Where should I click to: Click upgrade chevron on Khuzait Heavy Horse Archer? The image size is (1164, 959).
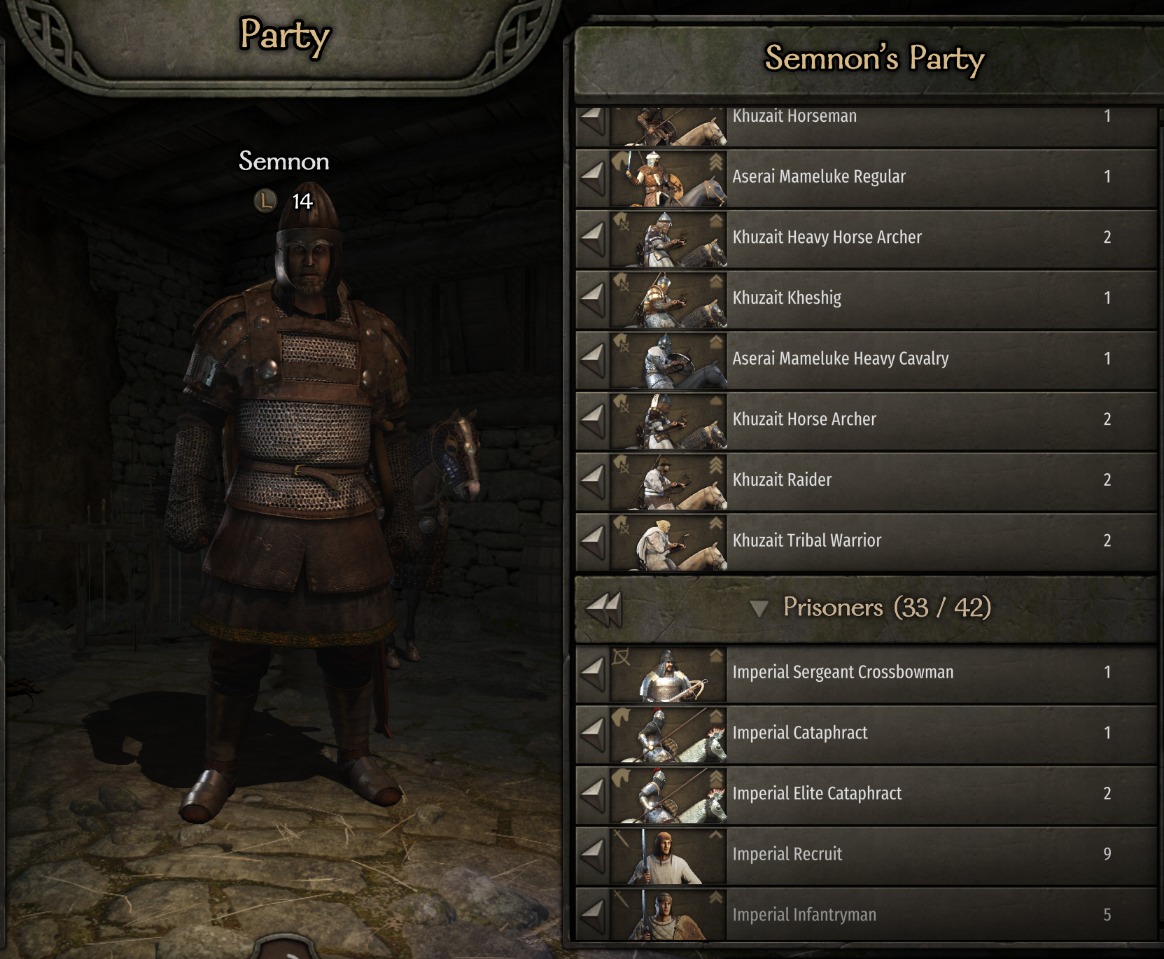click(x=716, y=221)
